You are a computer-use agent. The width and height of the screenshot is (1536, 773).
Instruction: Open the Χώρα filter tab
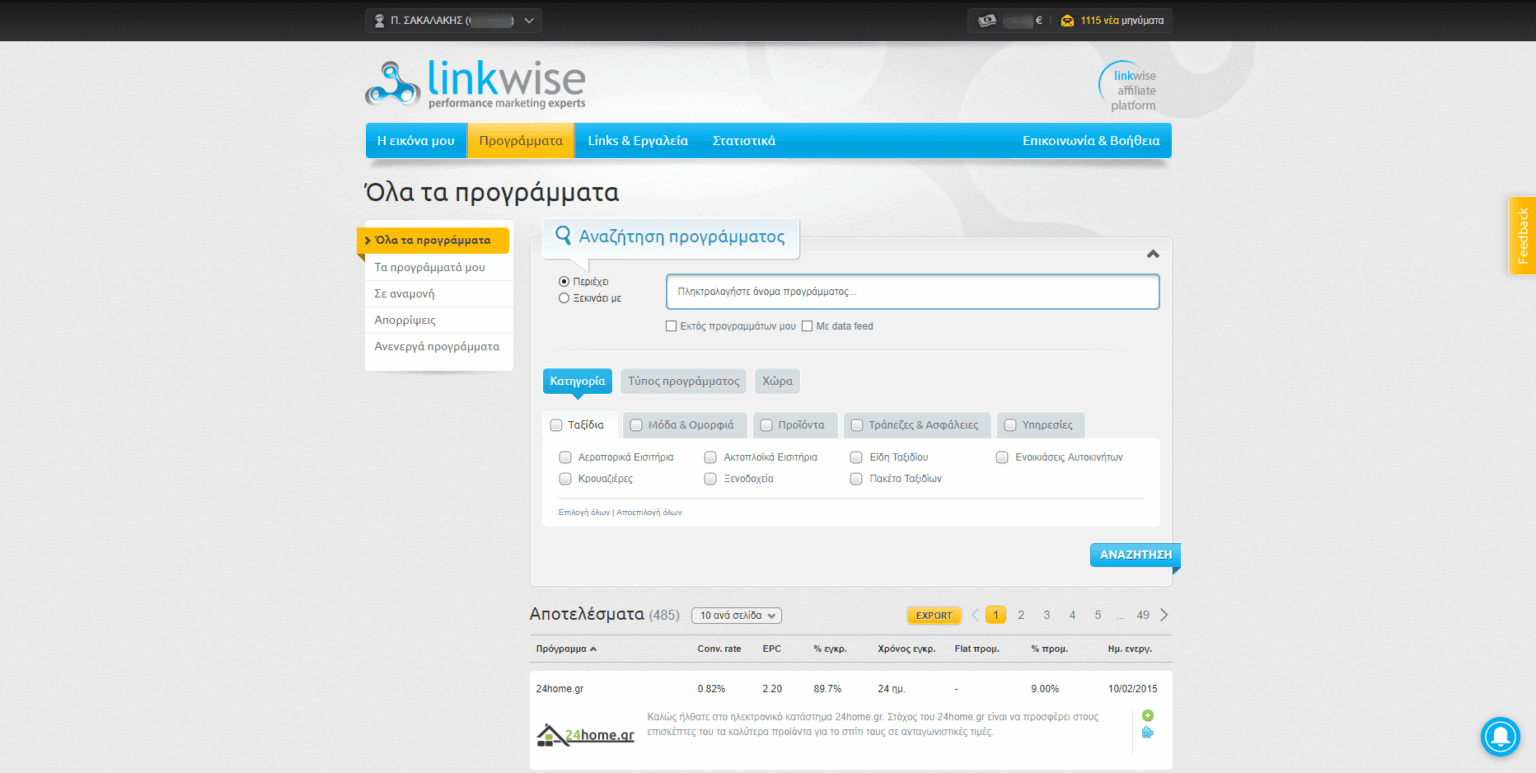(777, 381)
